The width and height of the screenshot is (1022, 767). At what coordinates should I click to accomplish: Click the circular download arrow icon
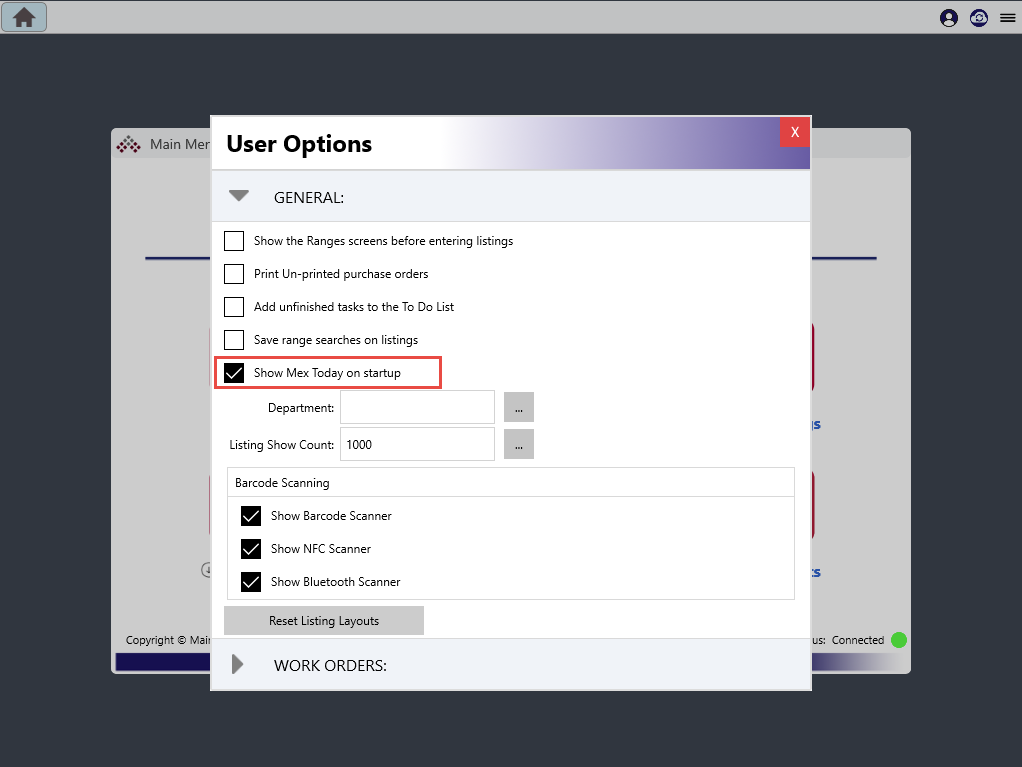(208, 570)
